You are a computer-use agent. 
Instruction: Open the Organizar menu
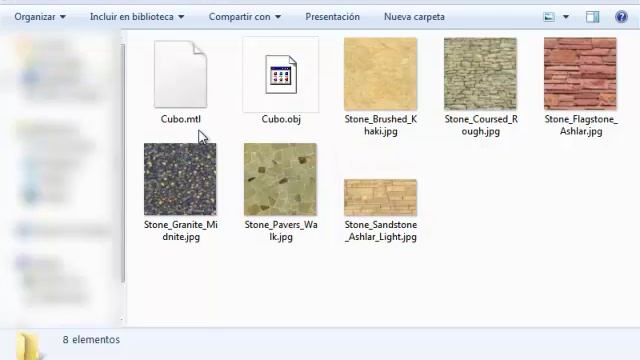tap(40, 17)
